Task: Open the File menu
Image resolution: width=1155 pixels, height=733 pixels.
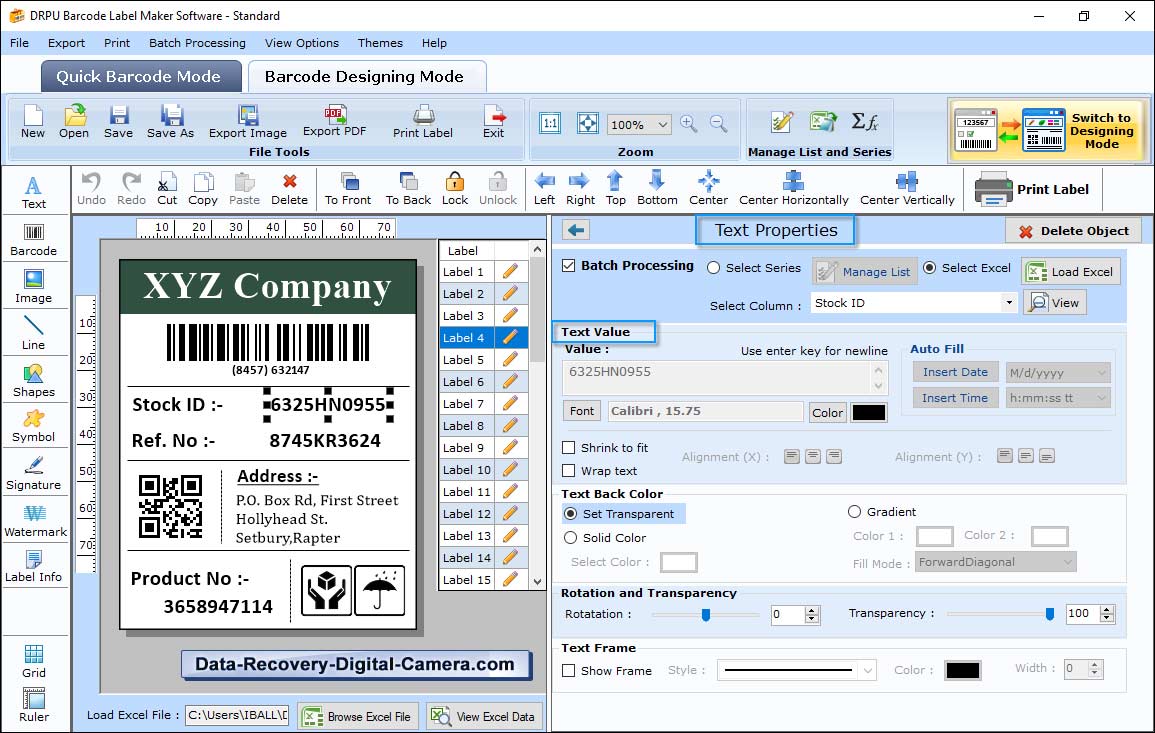Action: pos(19,43)
